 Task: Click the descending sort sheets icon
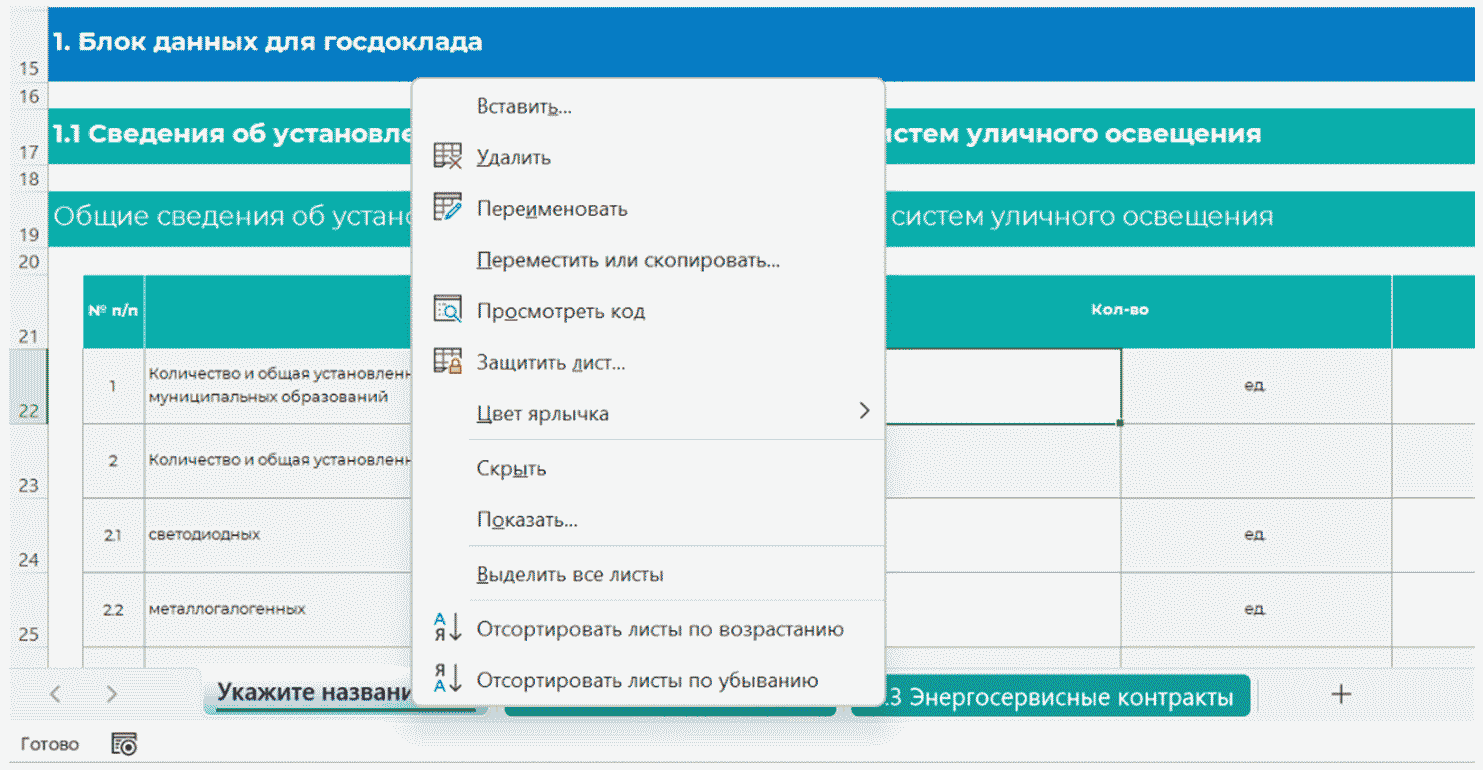click(x=447, y=680)
